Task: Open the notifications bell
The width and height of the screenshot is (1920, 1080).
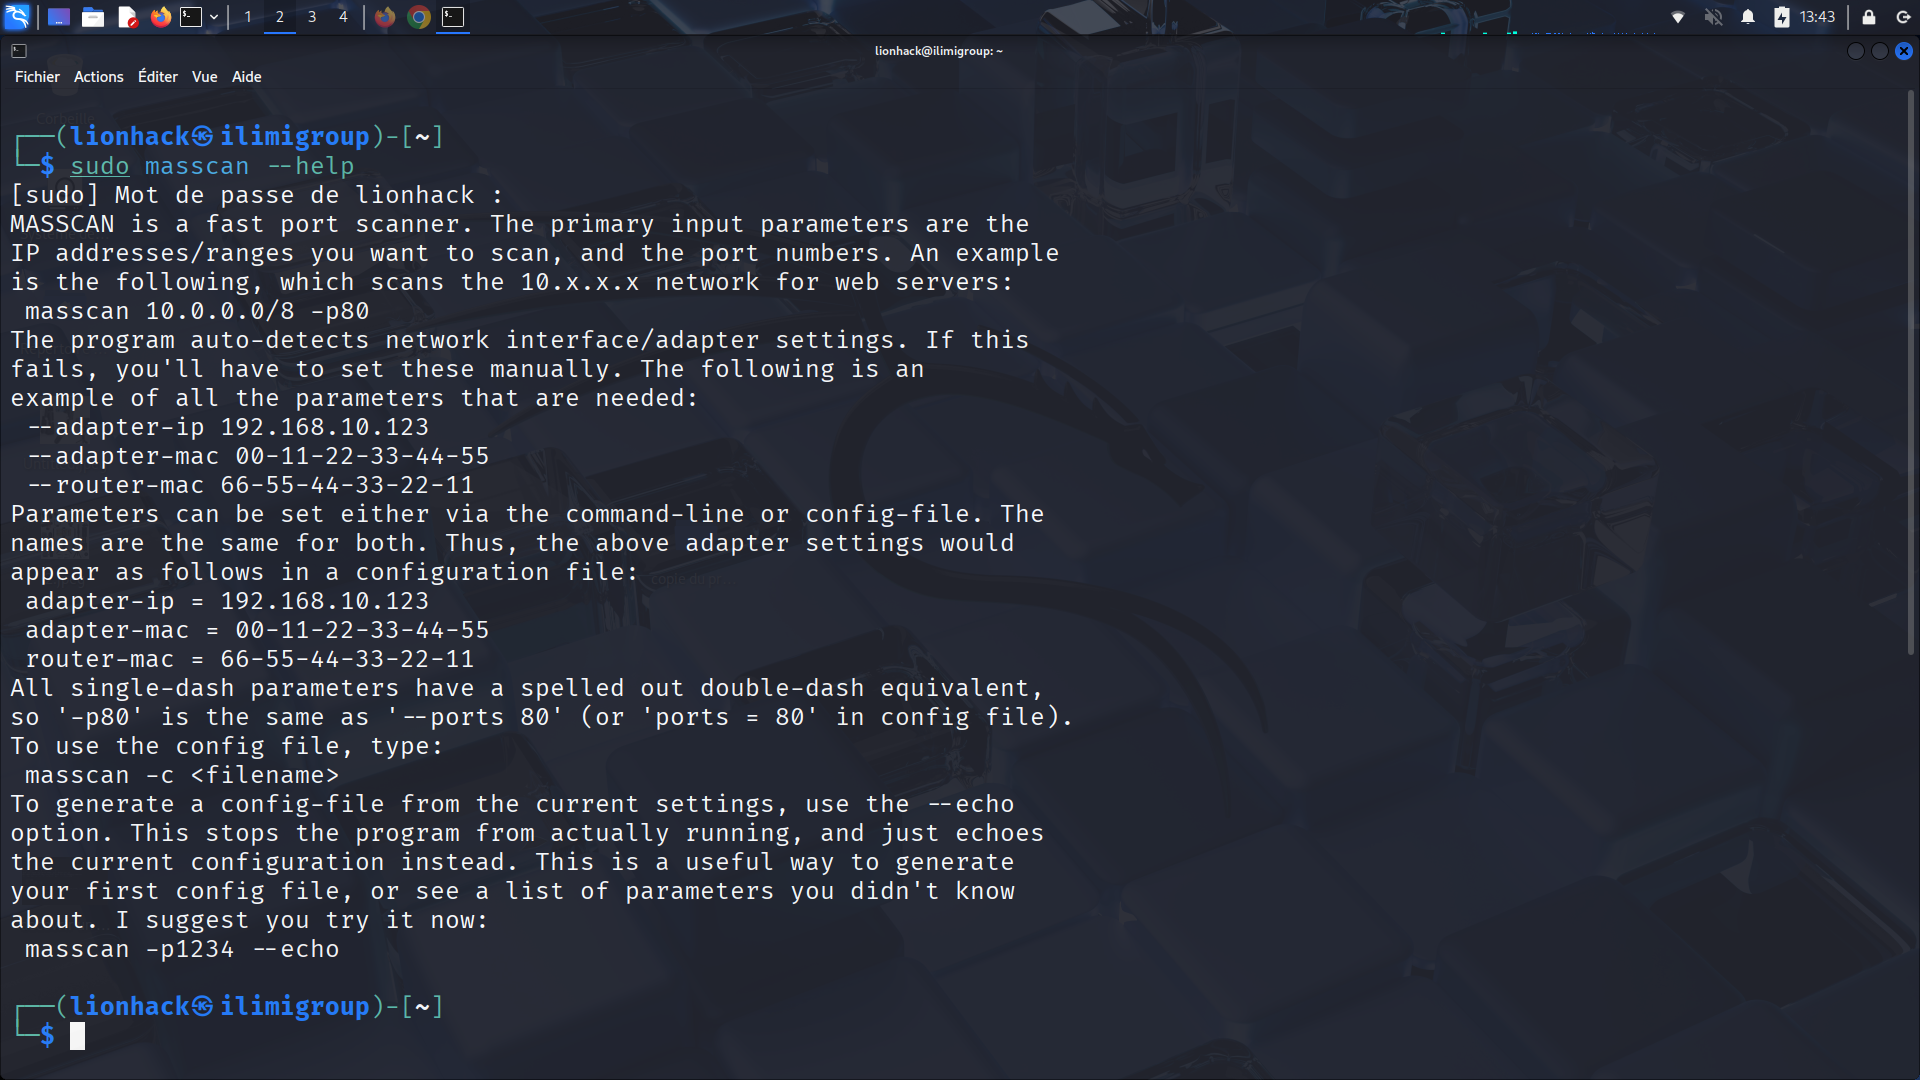Action: click(x=1748, y=17)
